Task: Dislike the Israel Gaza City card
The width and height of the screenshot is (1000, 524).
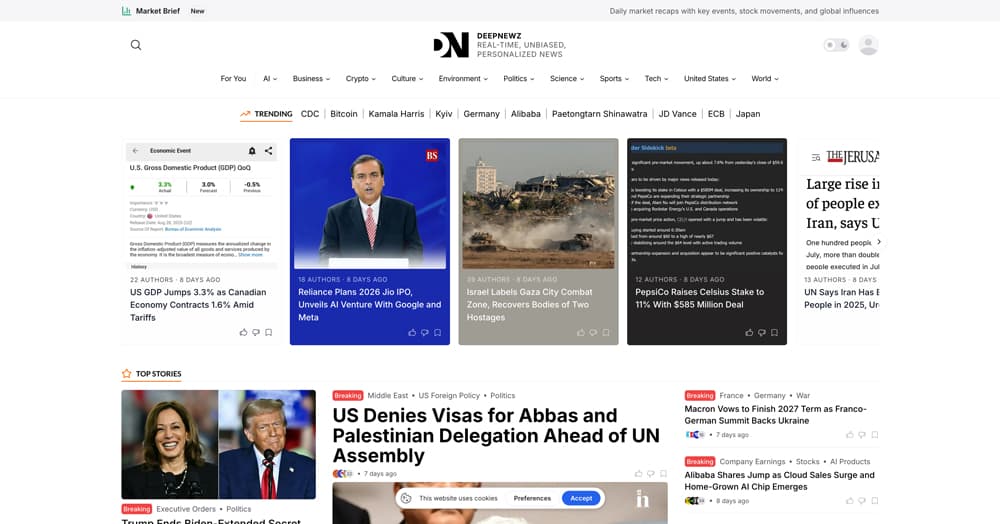Action: (x=593, y=333)
